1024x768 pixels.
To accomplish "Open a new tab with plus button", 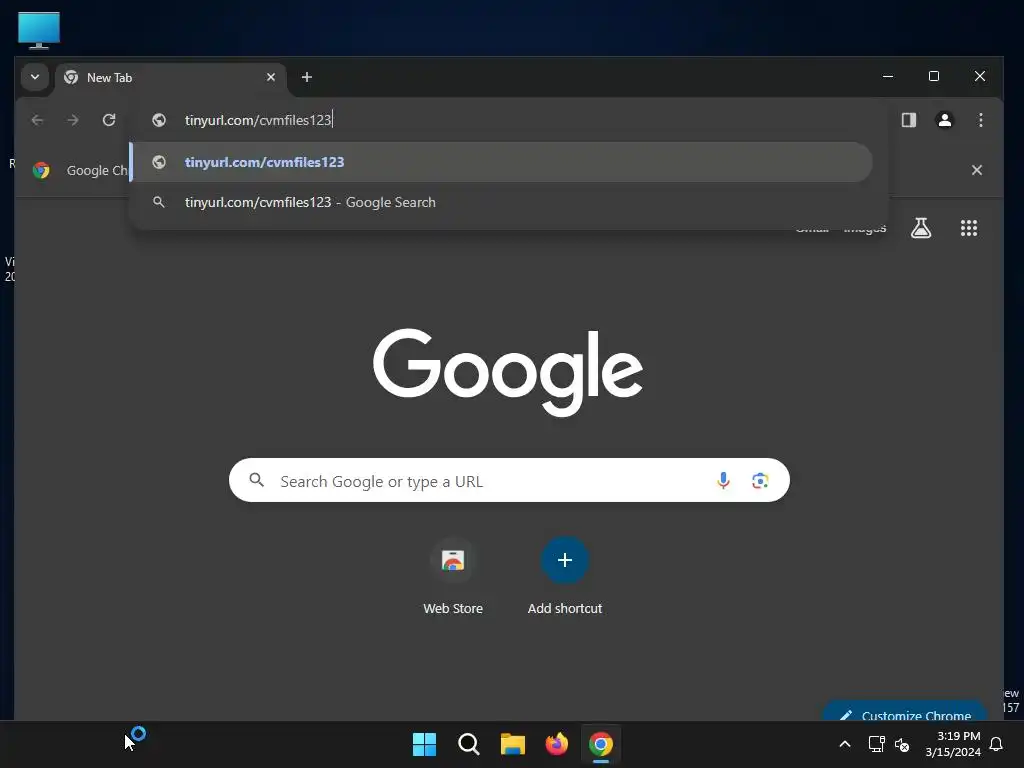I will point(307,77).
